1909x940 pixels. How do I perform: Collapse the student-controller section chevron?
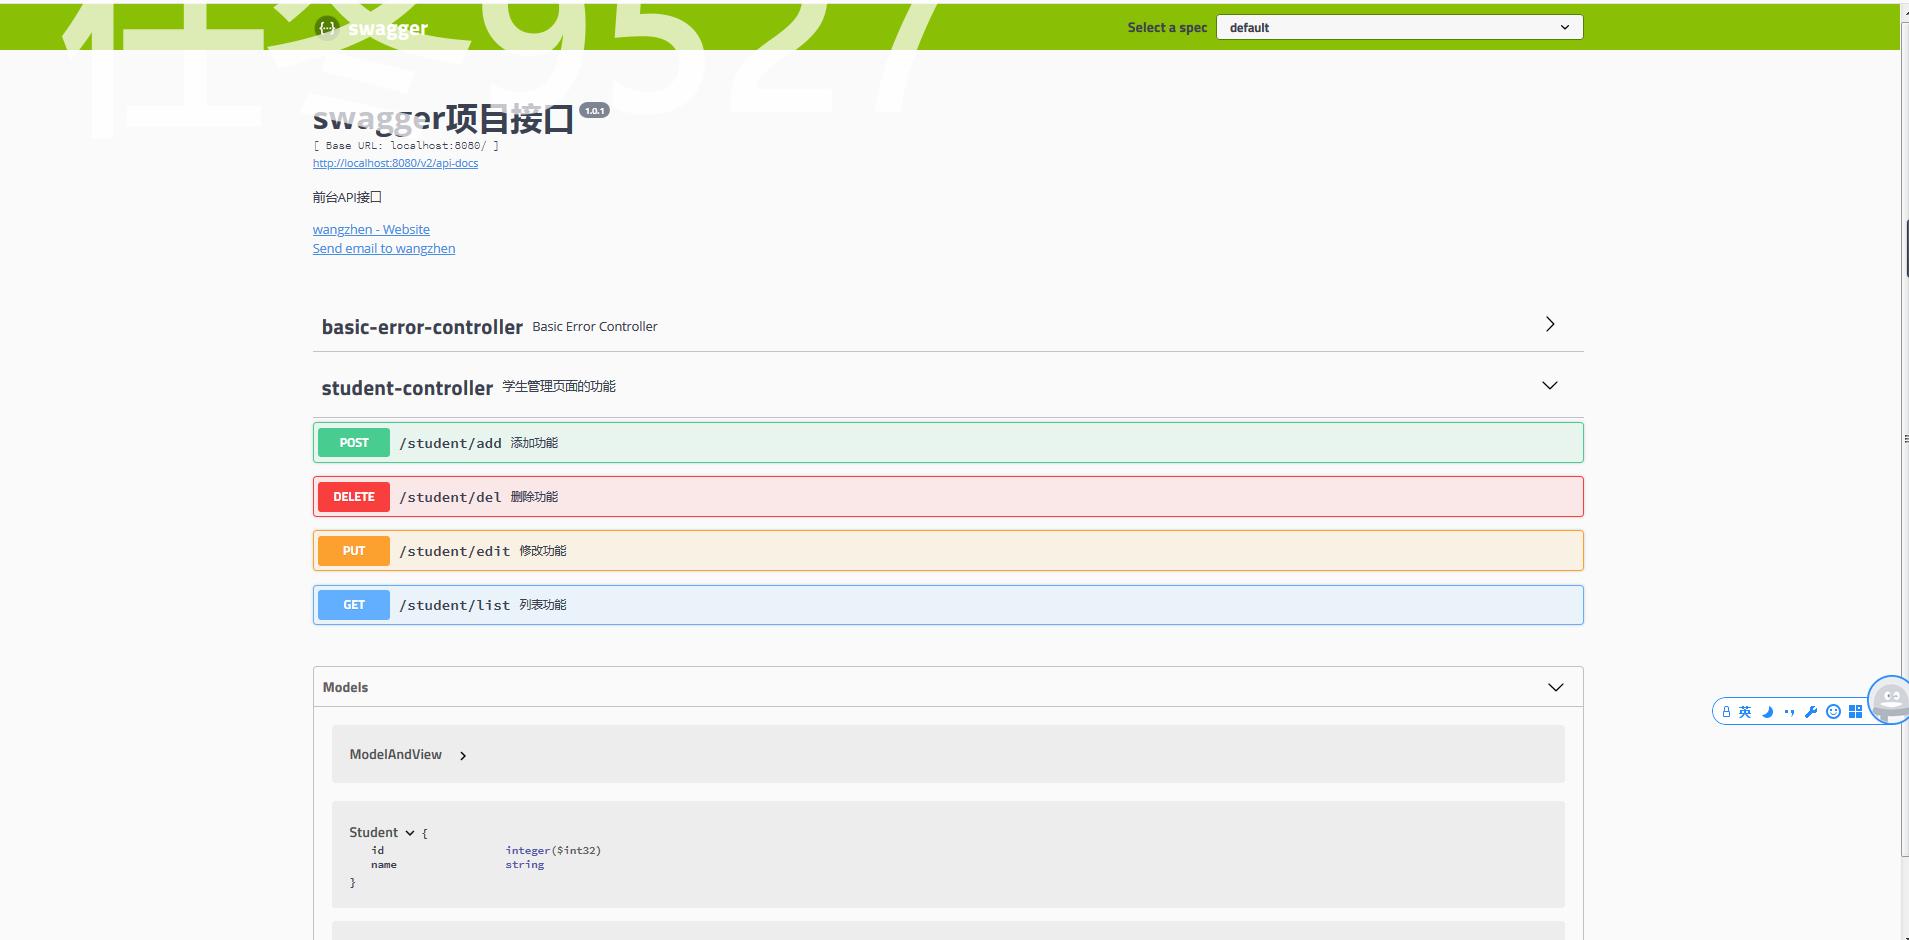coord(1550,385)
